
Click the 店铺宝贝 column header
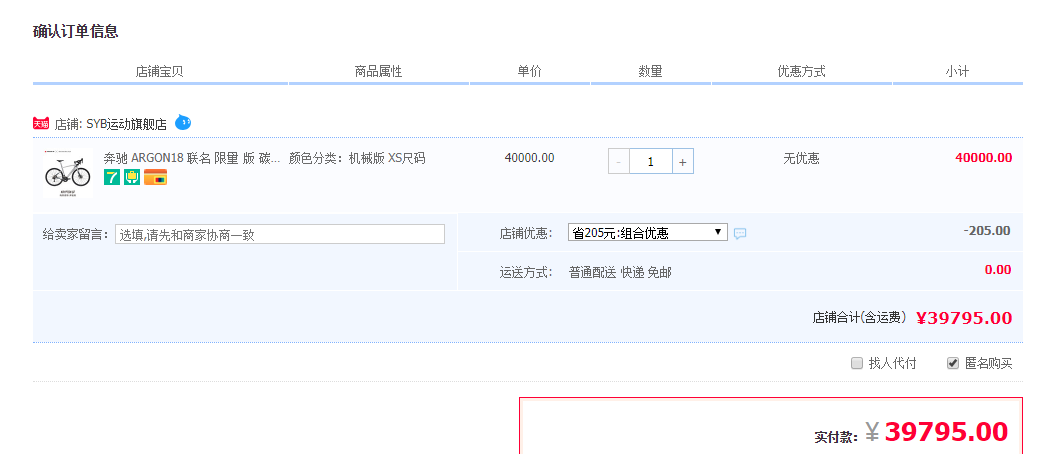coord(159,72)
